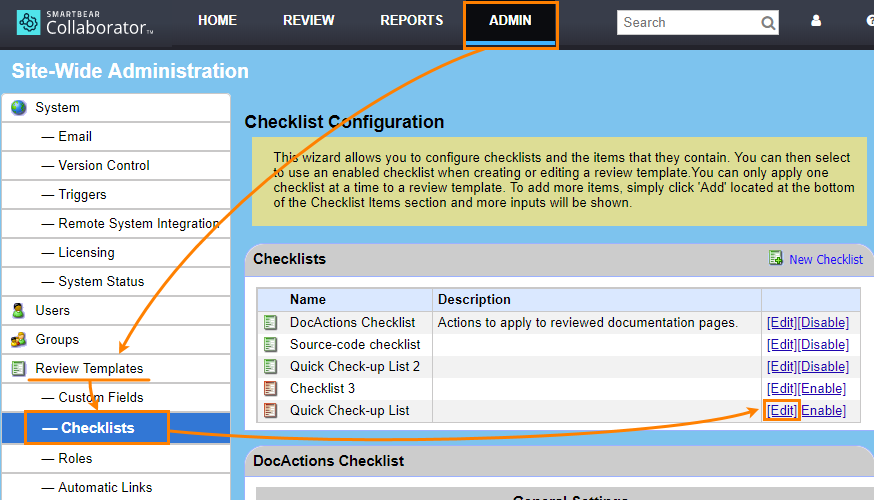Open the Email settings page
The width and height of the screenshot is (874, 500).
[x=116, y=137]
